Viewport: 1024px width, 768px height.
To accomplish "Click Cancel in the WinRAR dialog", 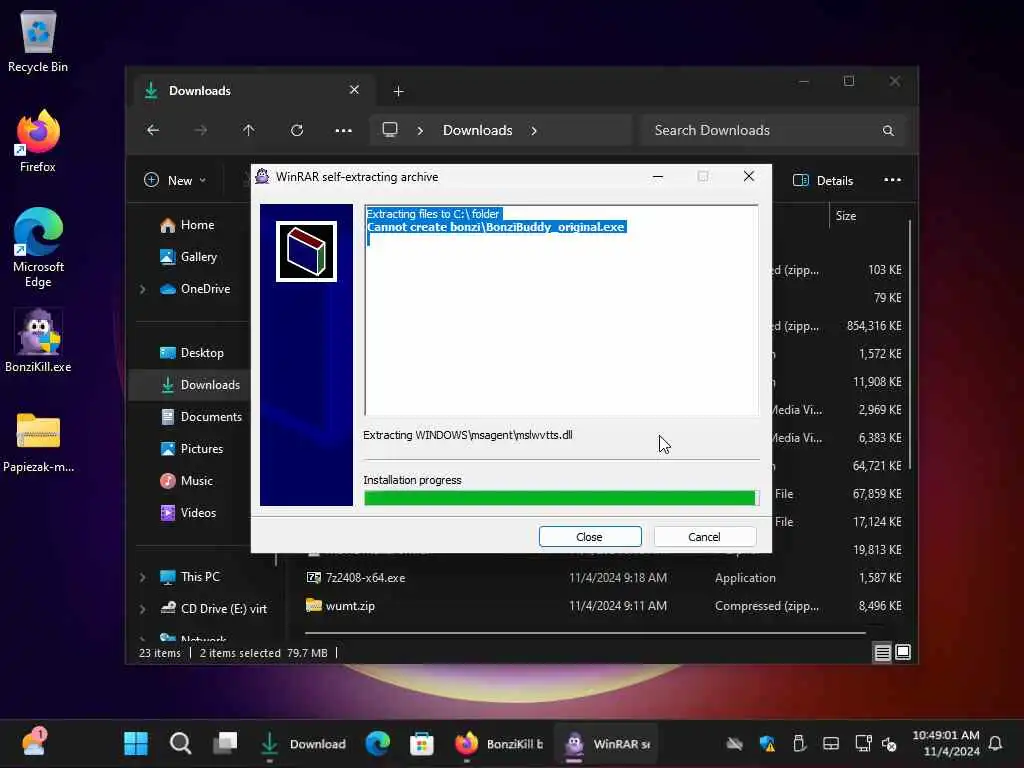I will tap(705, 537).
